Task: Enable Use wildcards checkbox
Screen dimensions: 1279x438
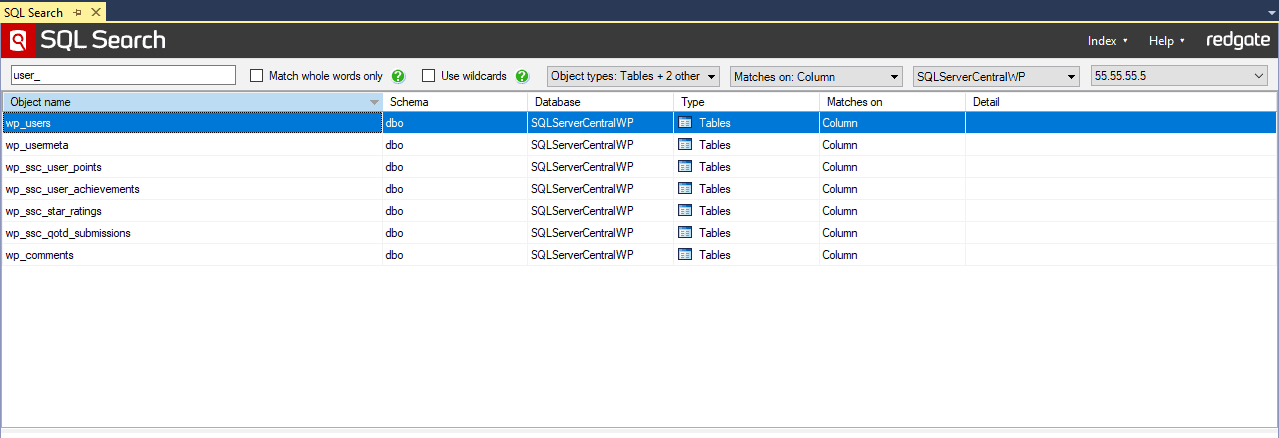Action: [x=428, y=76]
